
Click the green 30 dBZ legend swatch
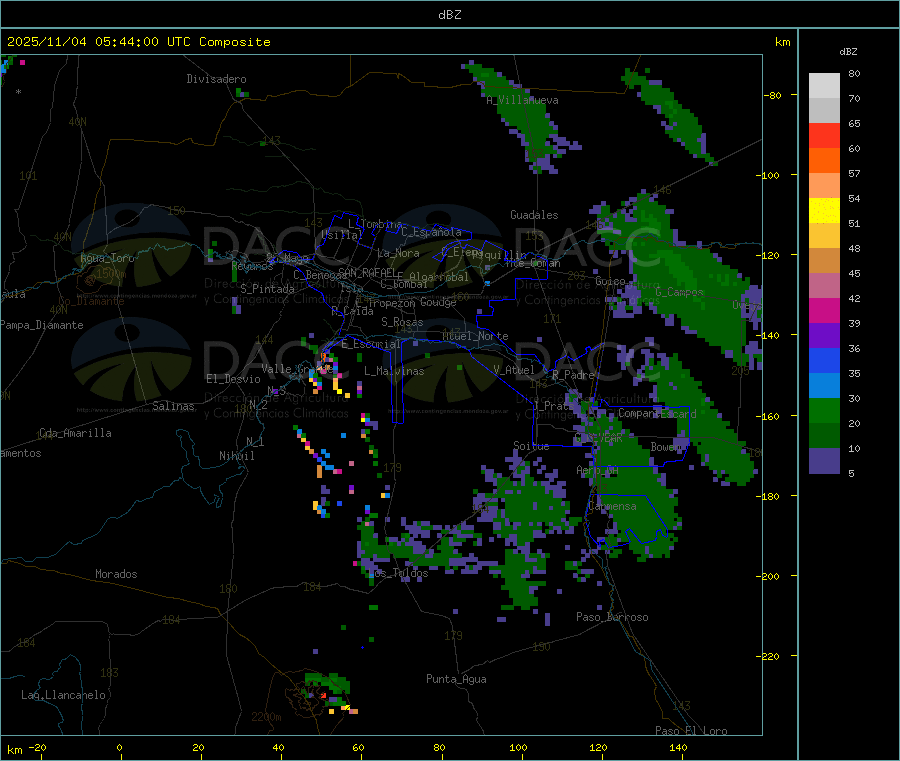(824, 410)
